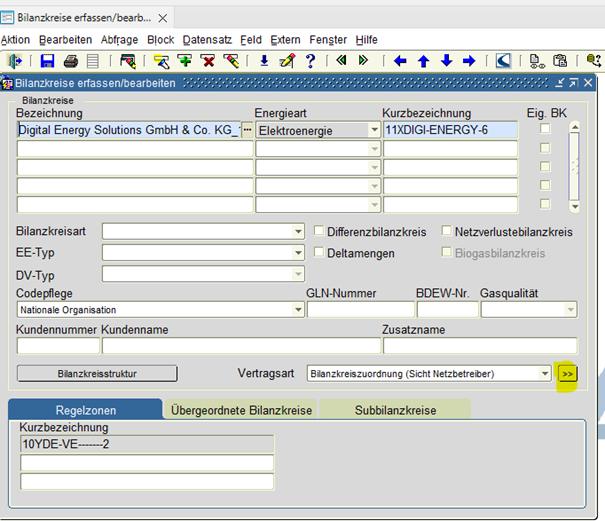Screen dimensions: 605x521
Task: Open the Codepflege Nationale Organisation dropdown
Action: point(298,310)
